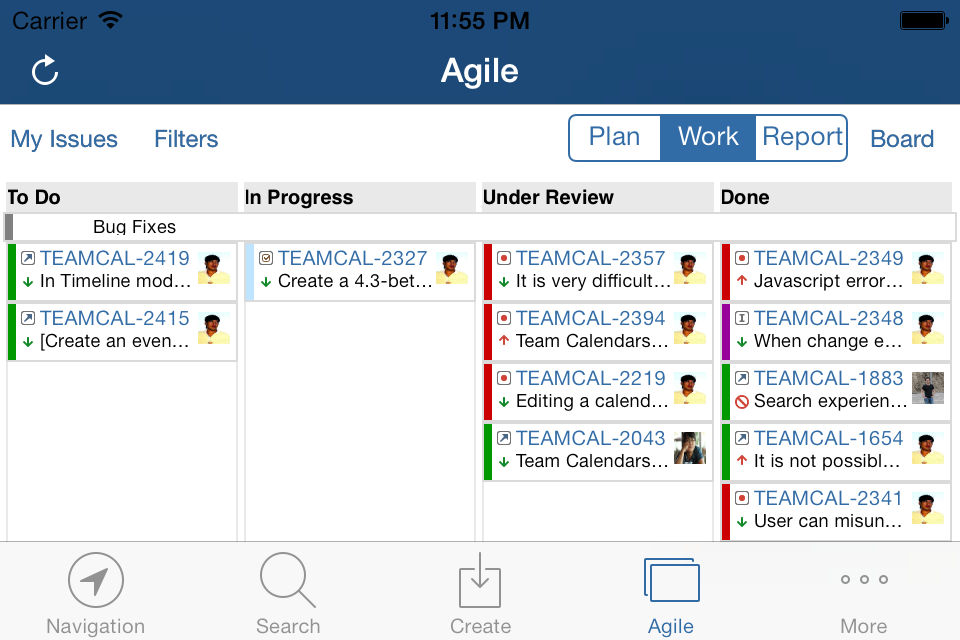The image size is (960, 640).
Task: Open issue TEAMCAL-2419
Action: coord(115,259)
